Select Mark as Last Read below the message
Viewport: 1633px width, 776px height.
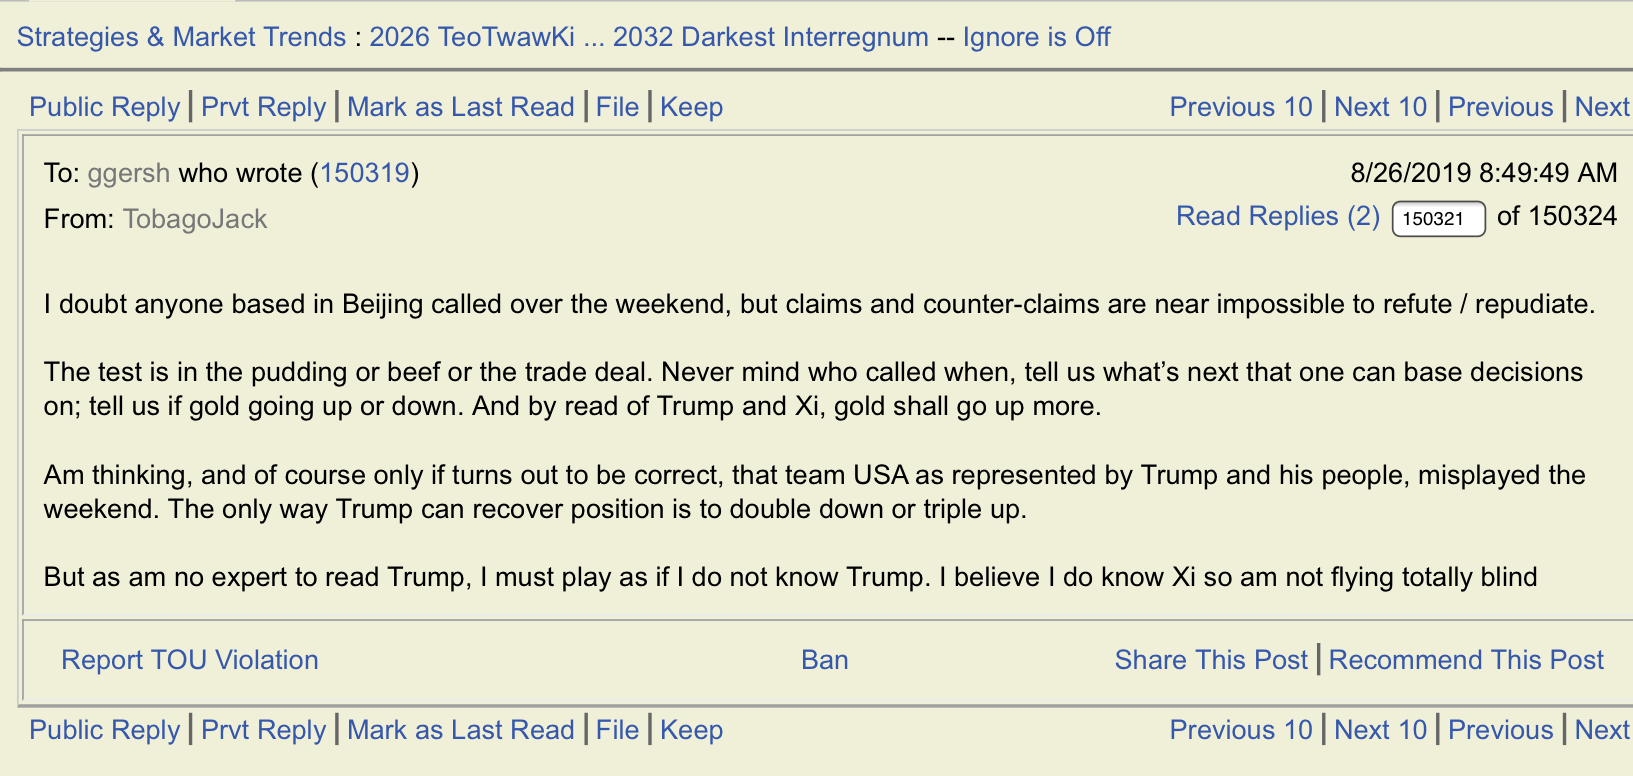pyautogui.click(x=461, y=730)
